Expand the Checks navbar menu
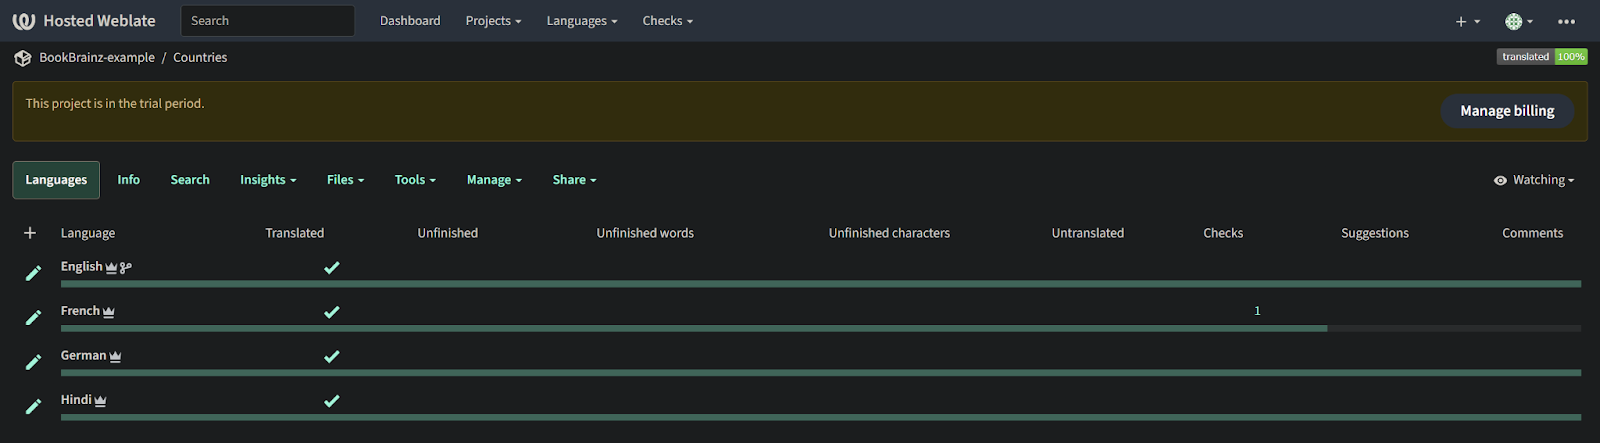The width and height of the screenshot is (1600, 443). (x=667, y=21)
